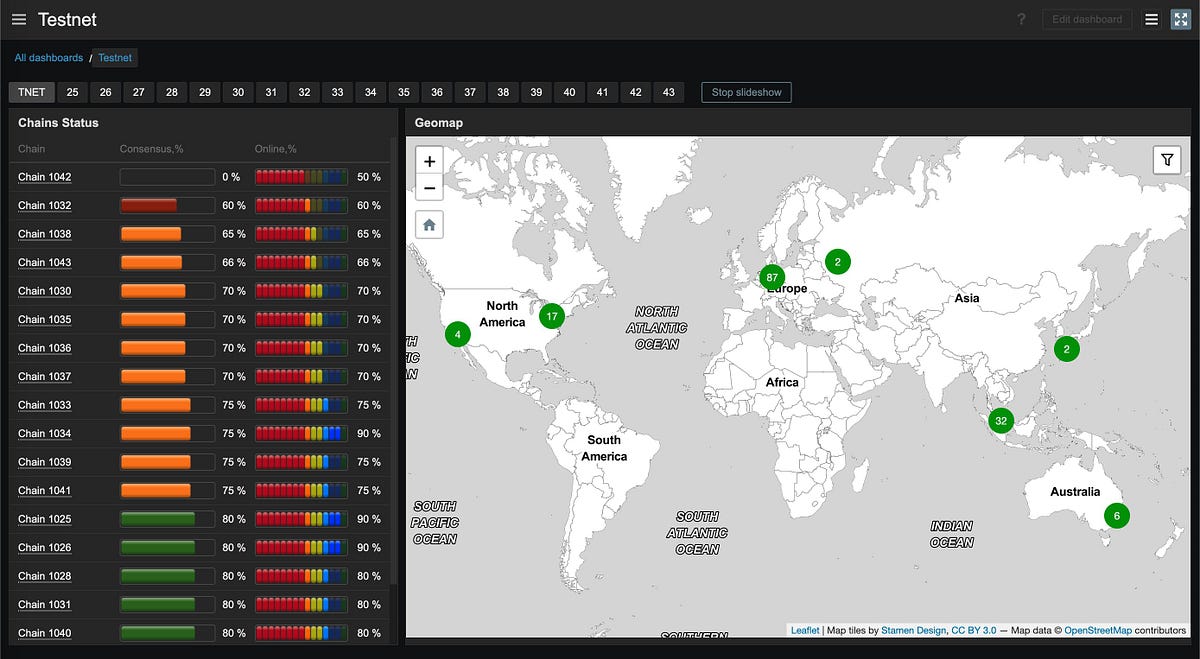Open the All dashboards breadcrumb link

point(49,58)
